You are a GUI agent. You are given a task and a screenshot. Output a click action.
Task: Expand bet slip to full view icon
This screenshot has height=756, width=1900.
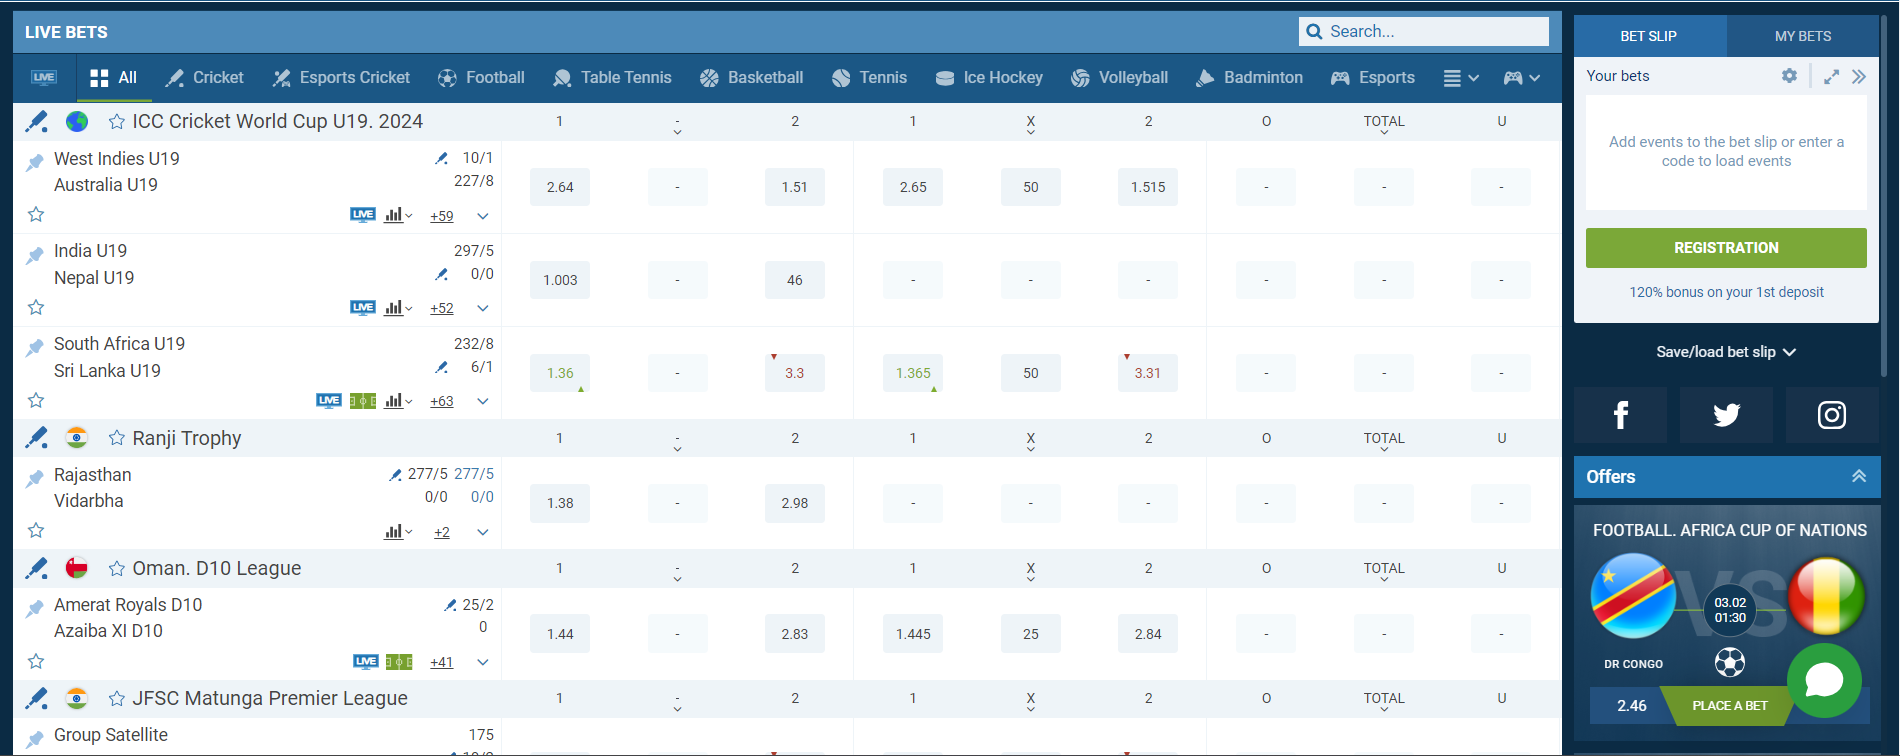pyautogui.click(x=1831, y=77)
